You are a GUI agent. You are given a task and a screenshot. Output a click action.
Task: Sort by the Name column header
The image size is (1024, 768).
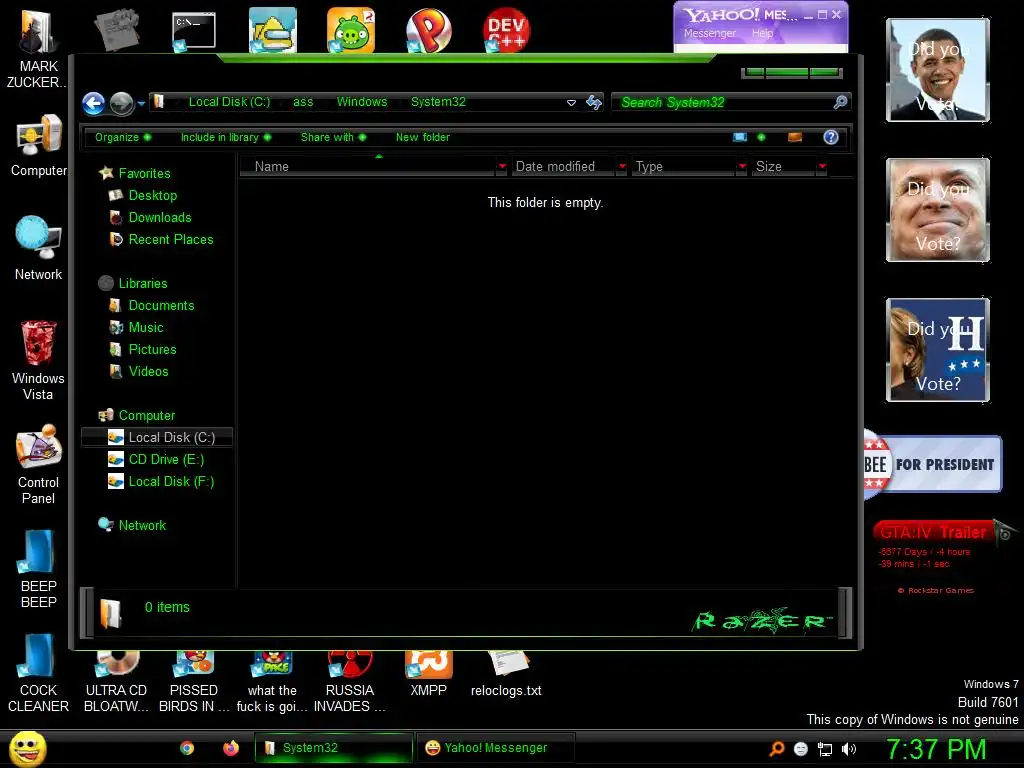click(x=368, y=167)
